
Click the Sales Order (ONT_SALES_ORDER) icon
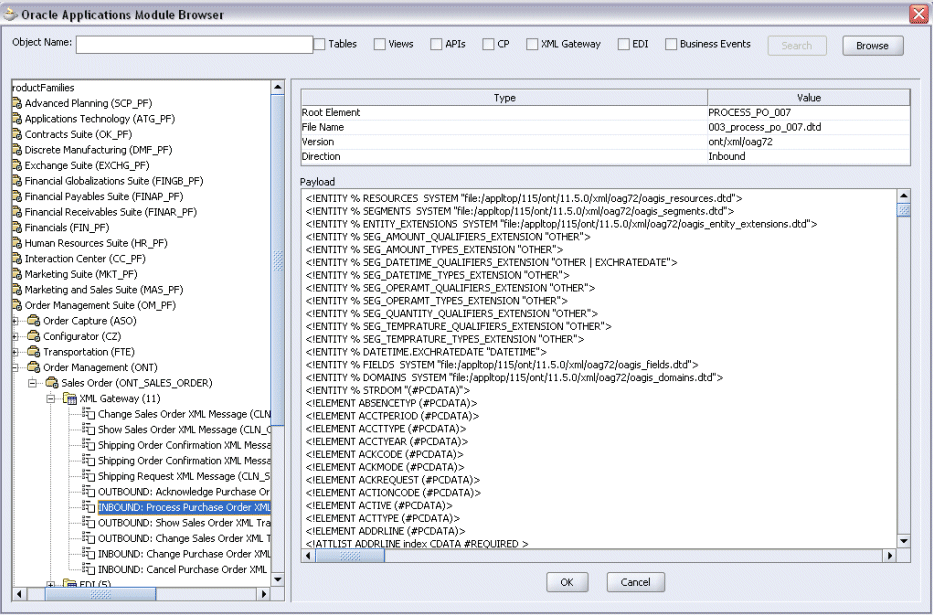[52, 383]
